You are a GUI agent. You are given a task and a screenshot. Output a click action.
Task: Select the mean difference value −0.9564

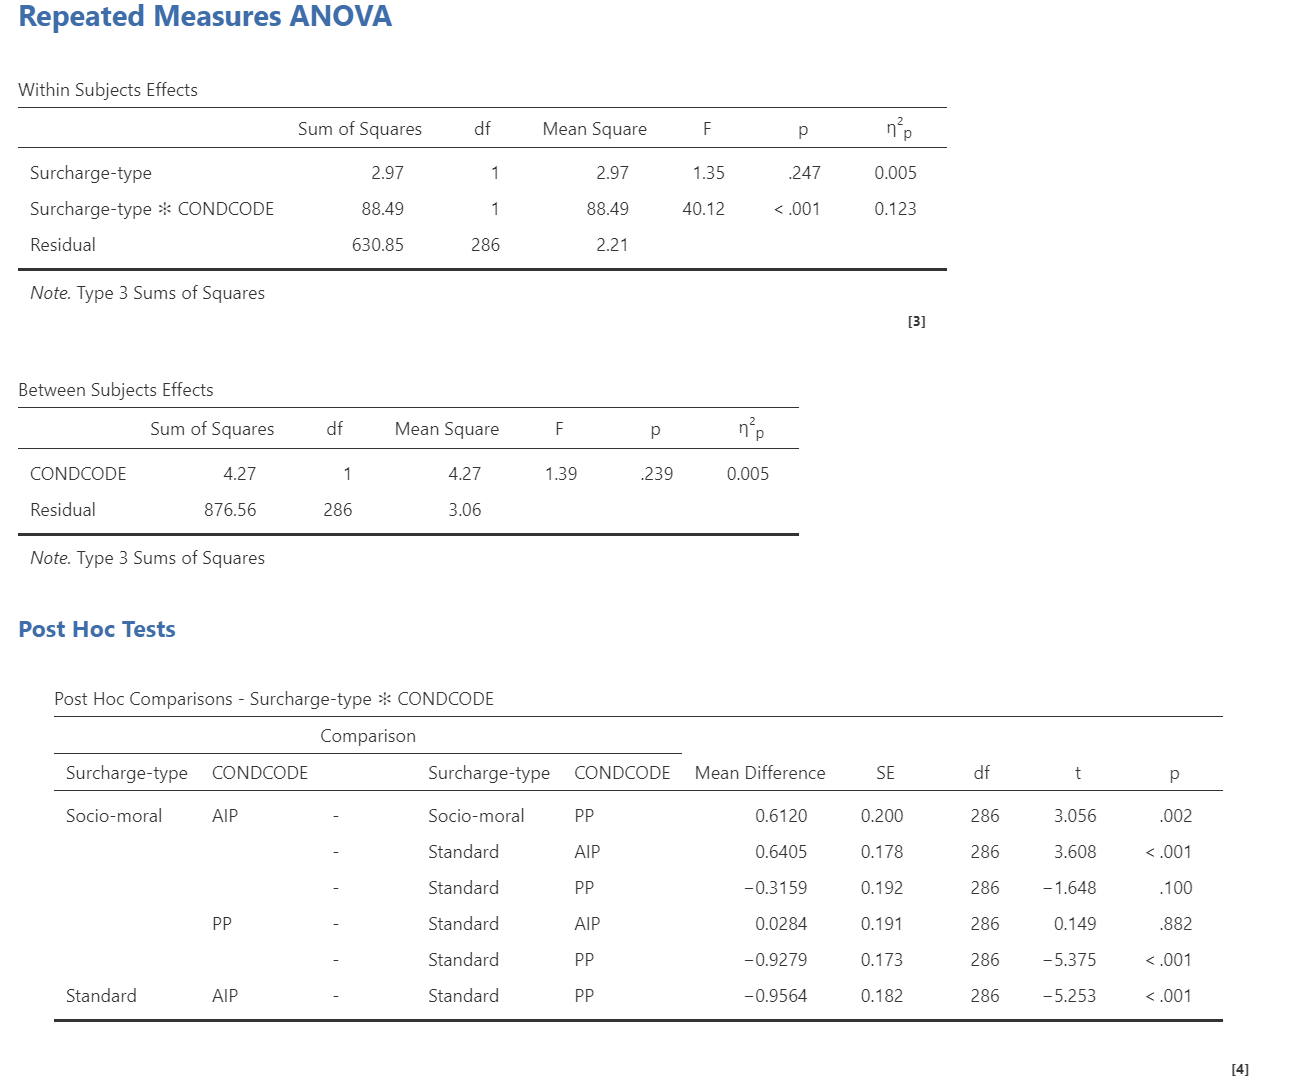click(775, 996)
